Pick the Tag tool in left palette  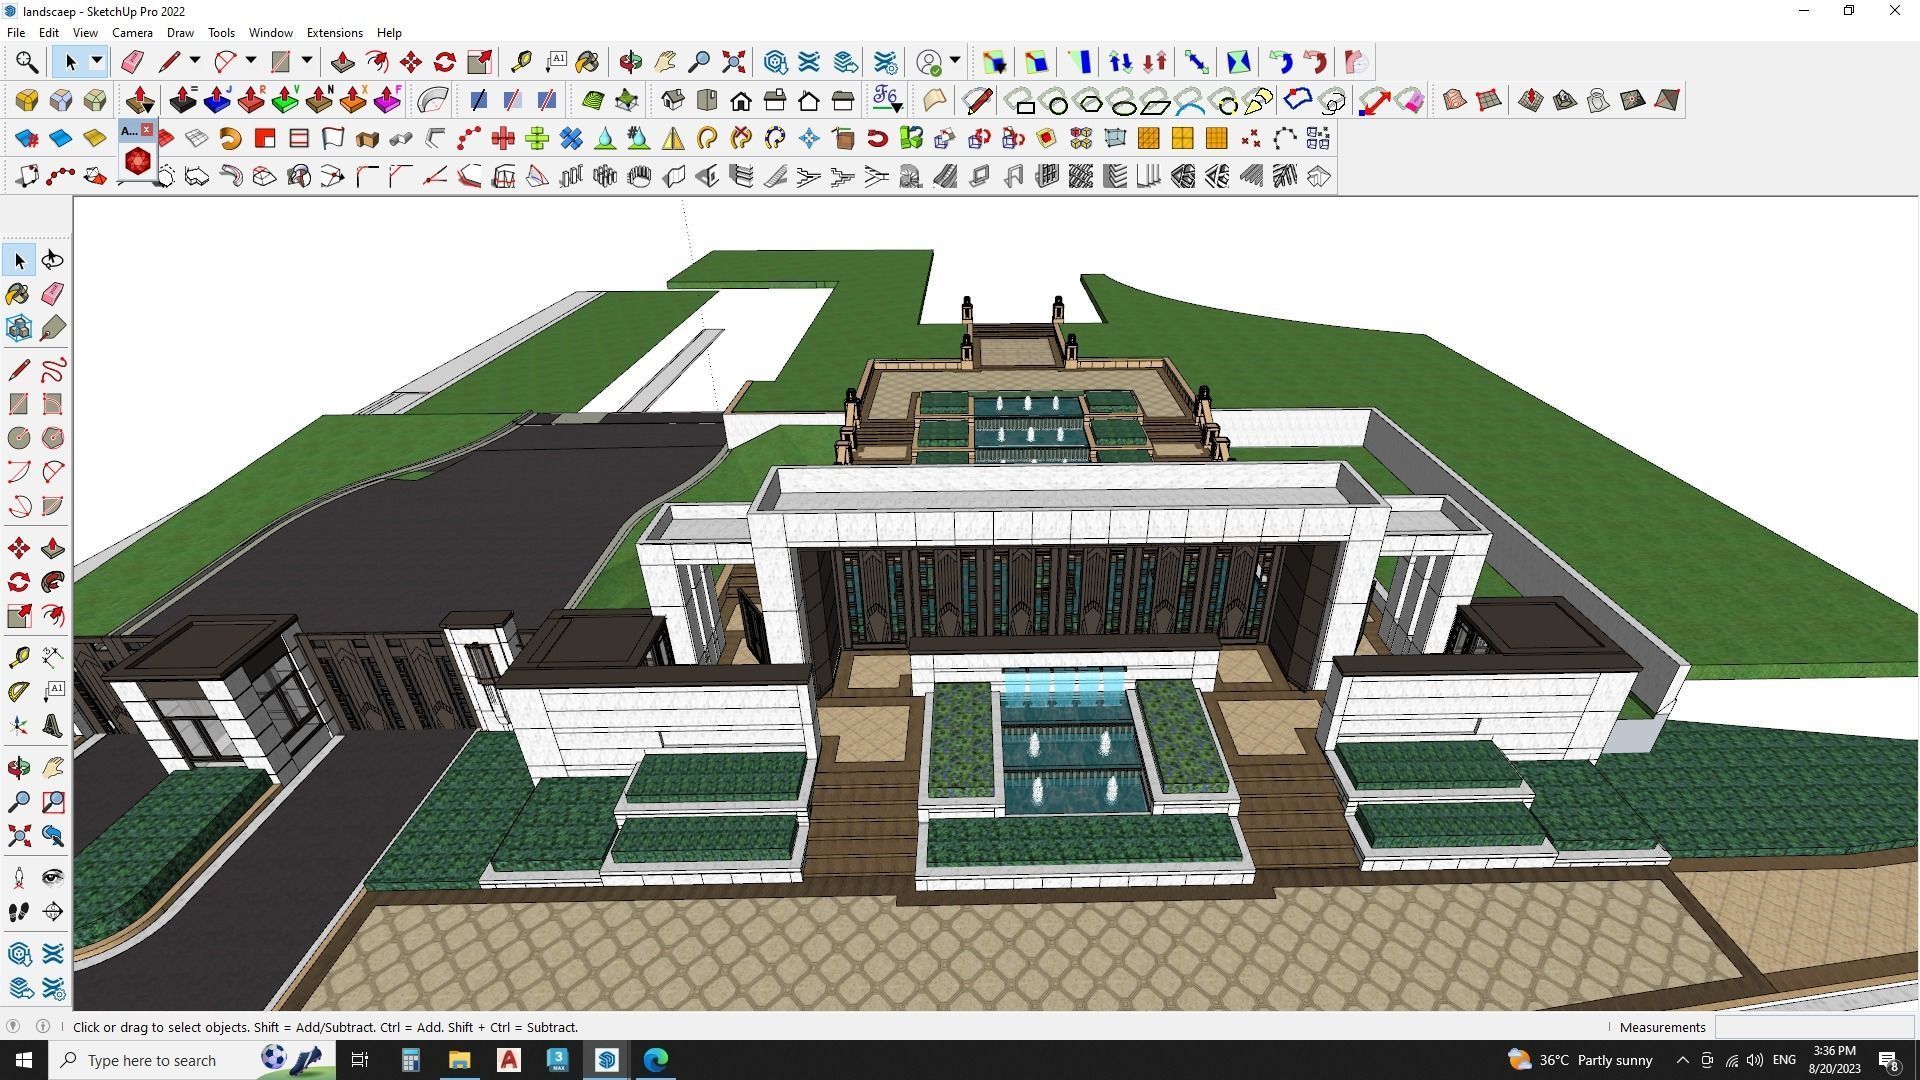[53, 327]
